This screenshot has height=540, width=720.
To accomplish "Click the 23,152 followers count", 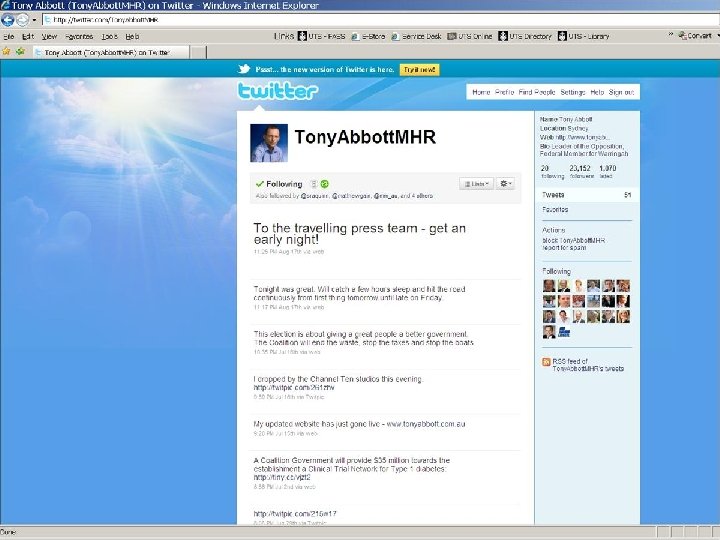I will pos(581,172).
